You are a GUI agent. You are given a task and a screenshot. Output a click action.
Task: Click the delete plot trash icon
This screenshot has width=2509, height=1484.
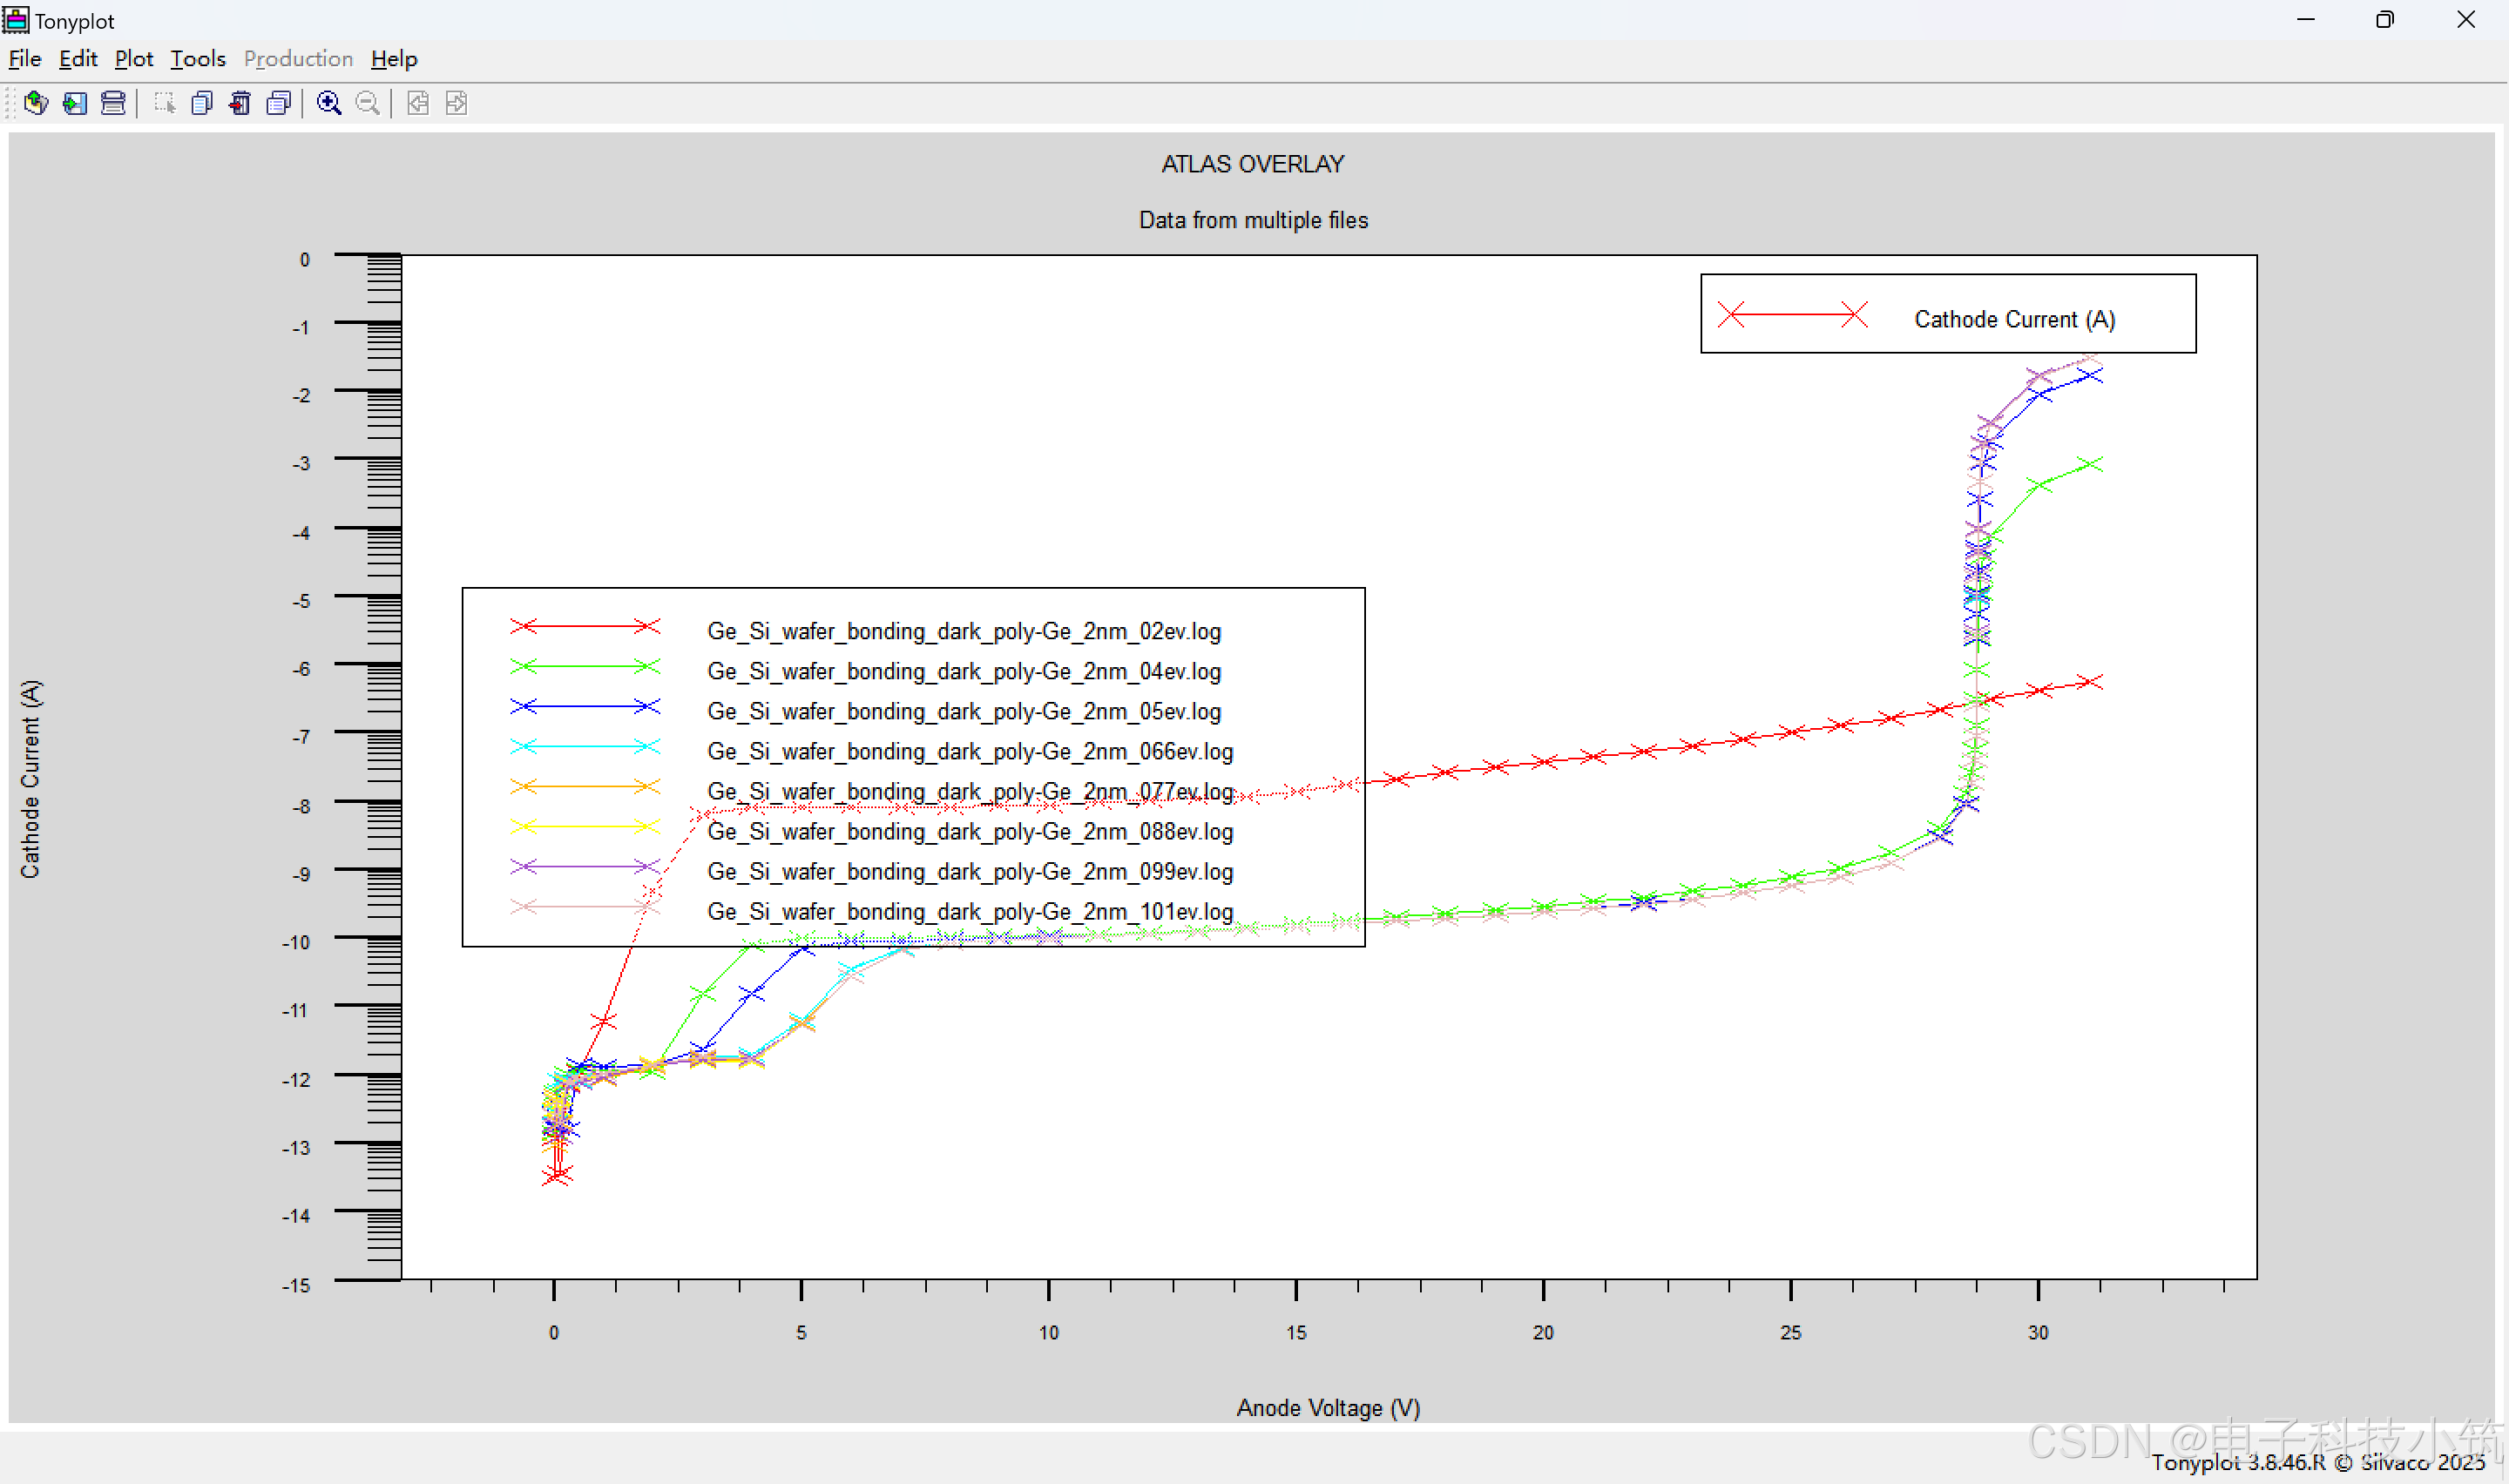[240, 103]
